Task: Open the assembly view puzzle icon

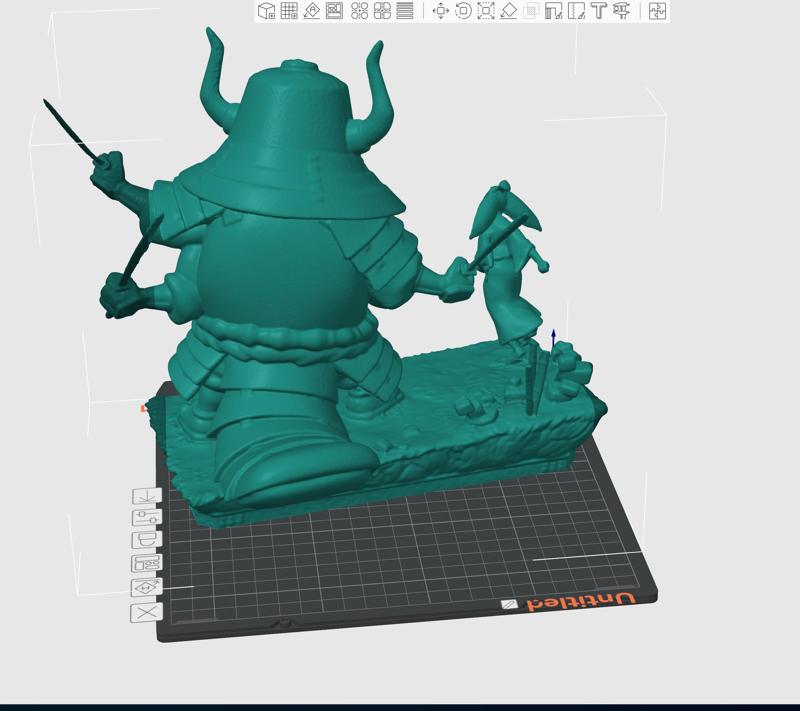Action: point(658,12)
